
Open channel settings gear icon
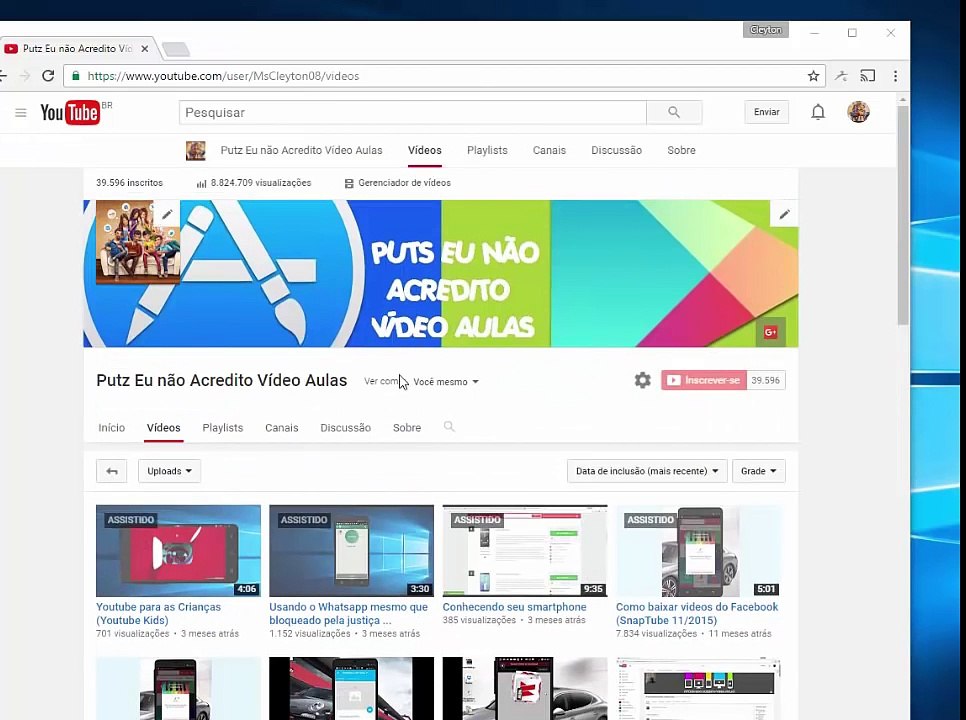tap(643, 380)
